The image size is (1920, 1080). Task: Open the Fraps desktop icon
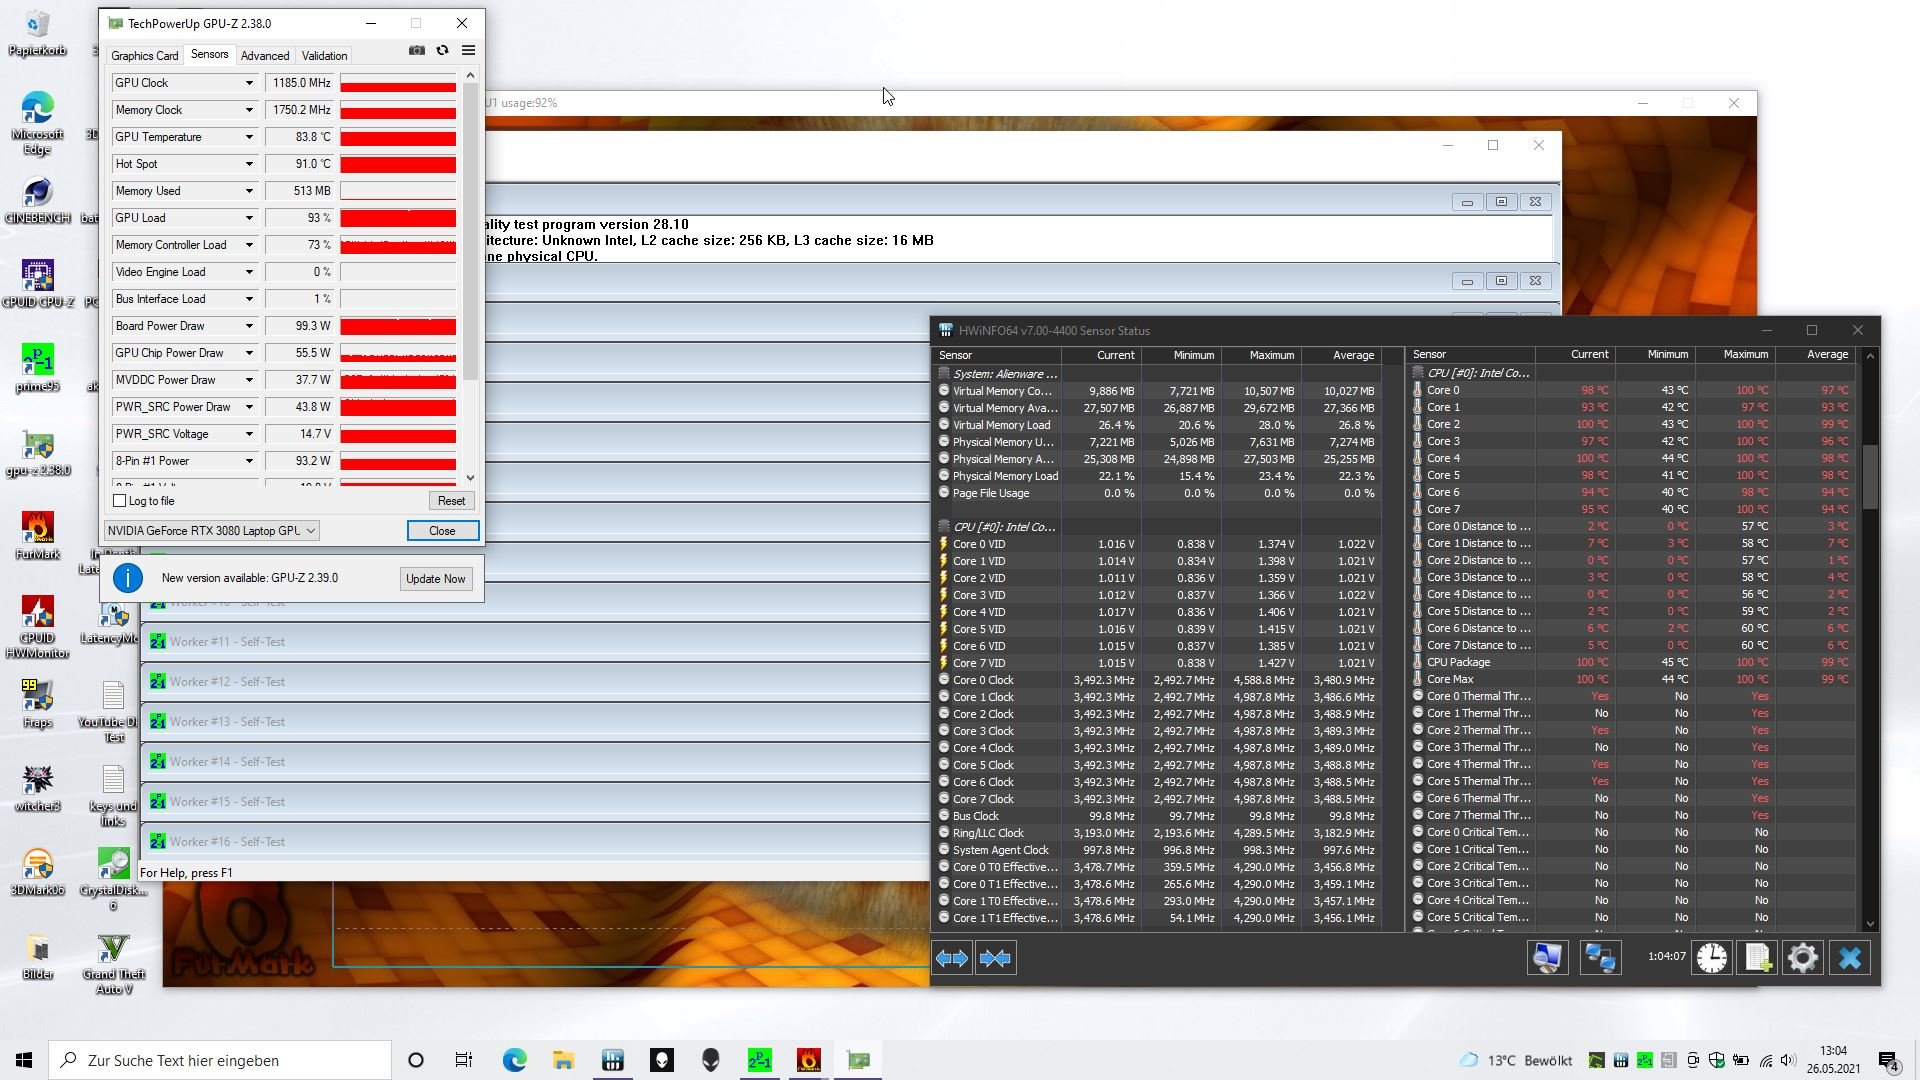[x=38, y=703]
